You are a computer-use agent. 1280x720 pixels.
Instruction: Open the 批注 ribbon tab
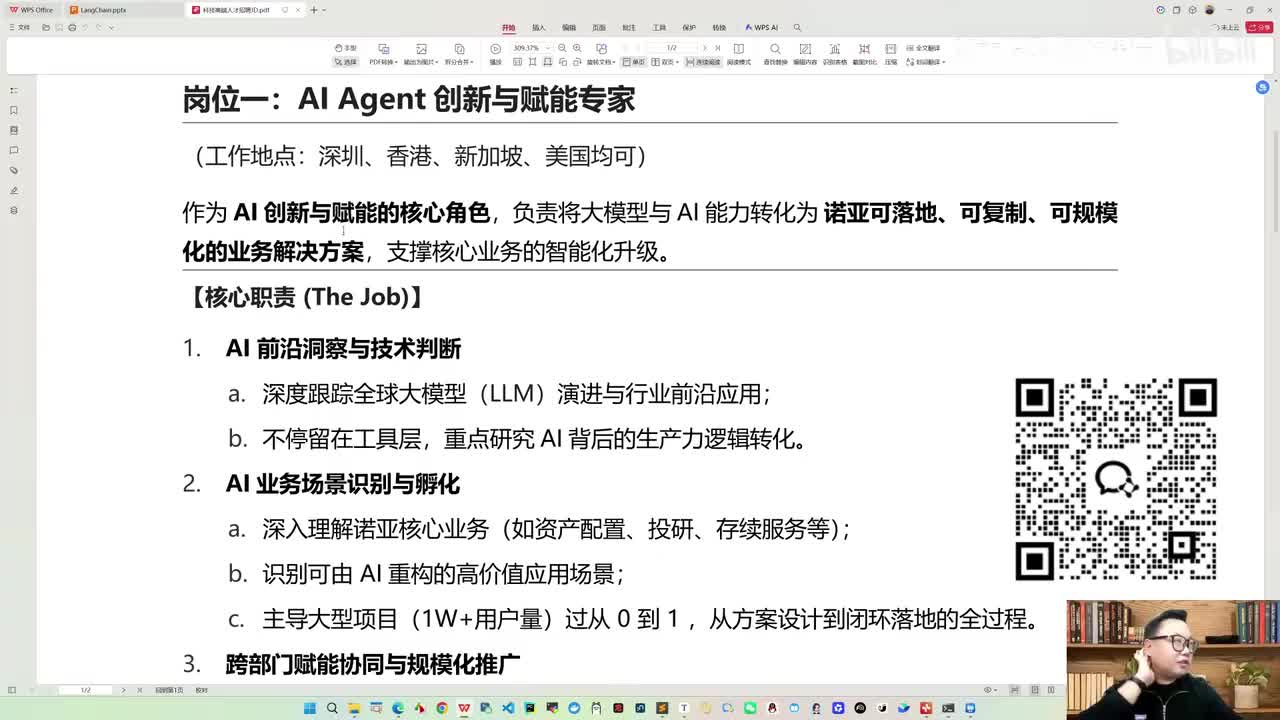click(x=629, y=28)
